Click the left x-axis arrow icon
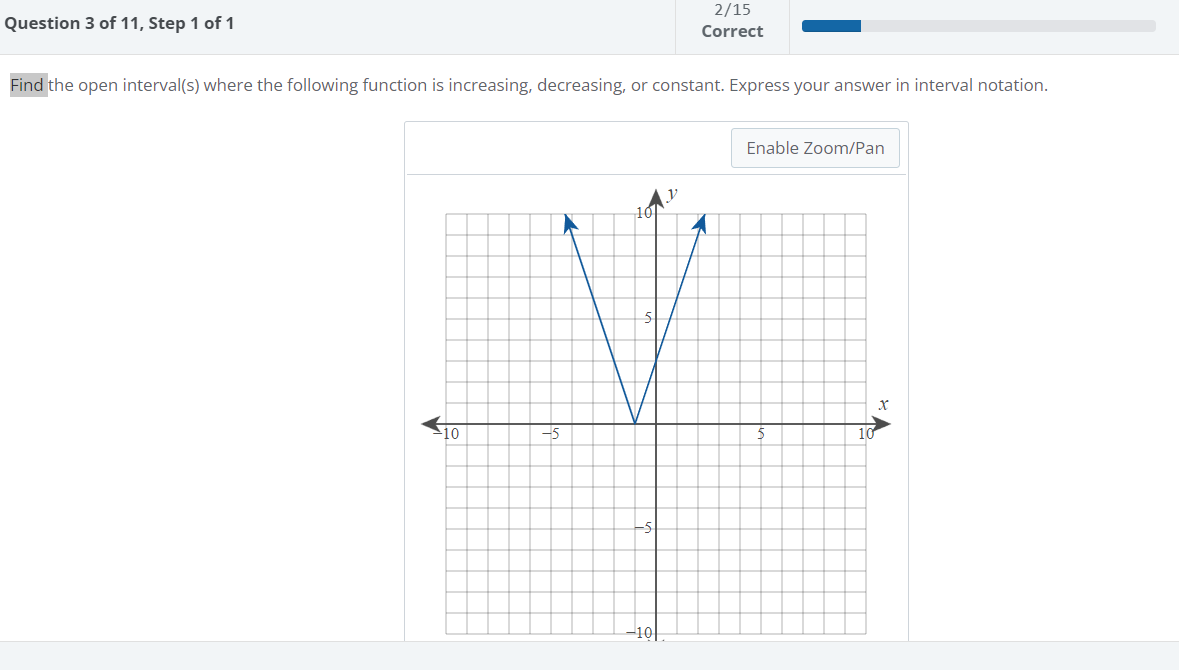Viewport: 1179px width, 670px height. tap(431, 423)
